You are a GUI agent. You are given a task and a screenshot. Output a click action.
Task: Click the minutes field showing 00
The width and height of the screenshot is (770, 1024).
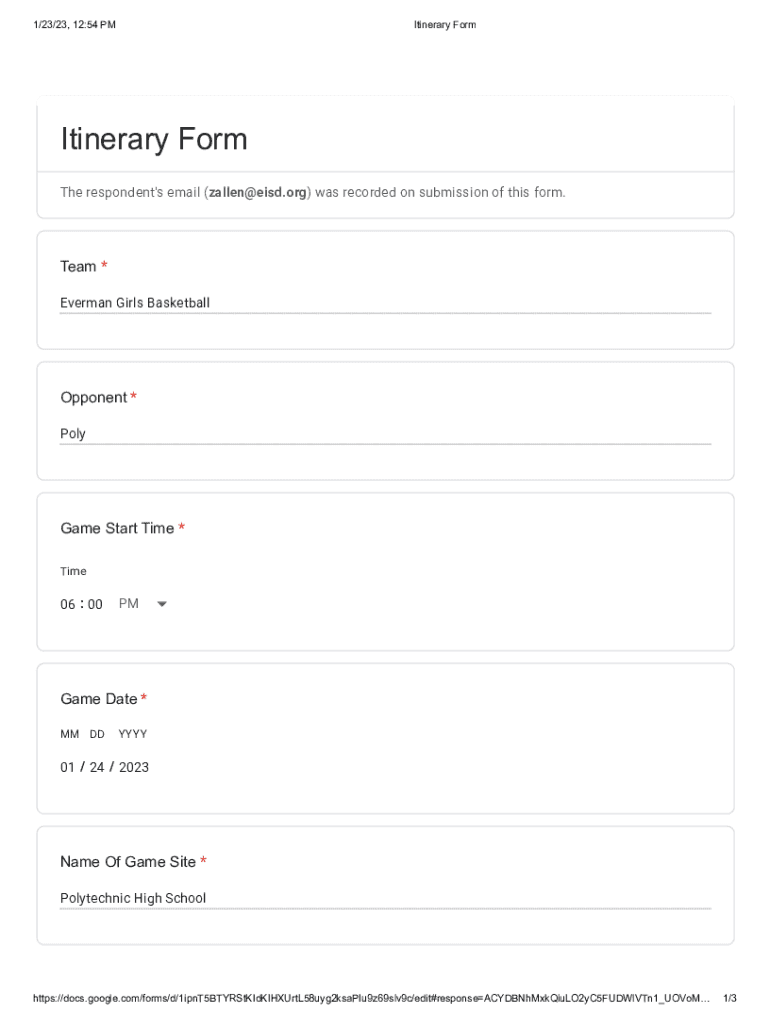pos(95,604)
